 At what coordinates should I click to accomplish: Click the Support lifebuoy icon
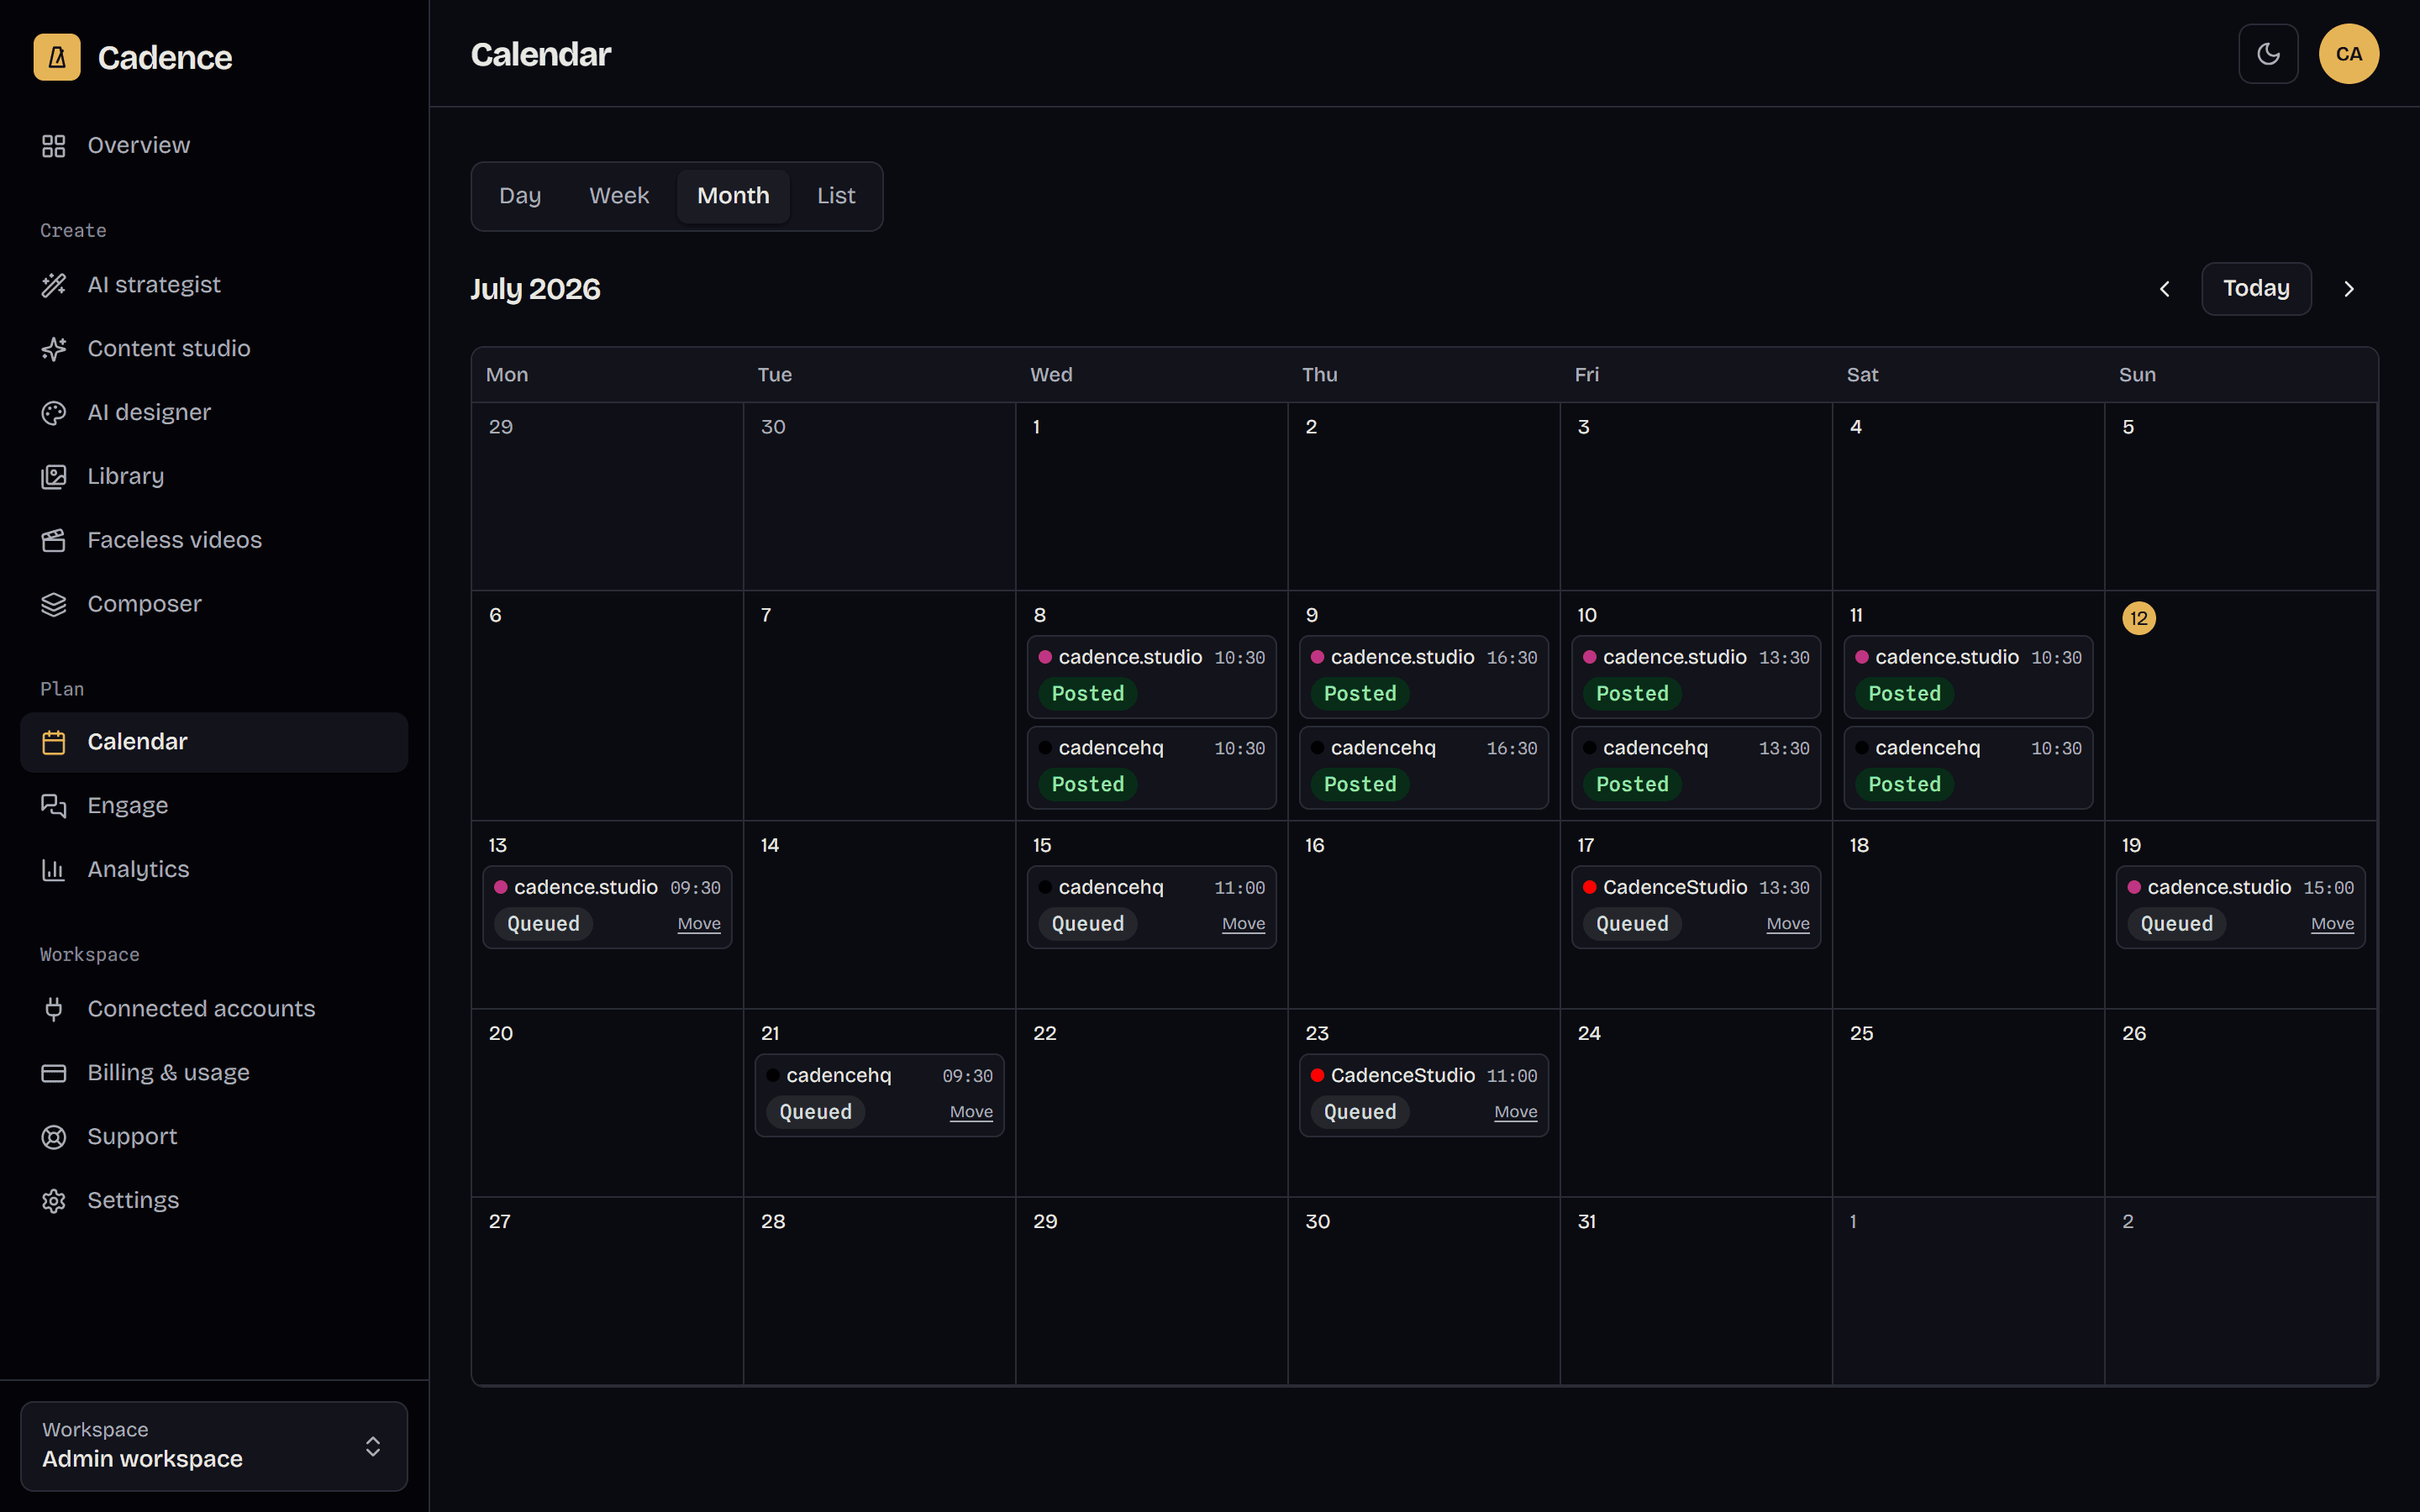[x=54, y=1137]
